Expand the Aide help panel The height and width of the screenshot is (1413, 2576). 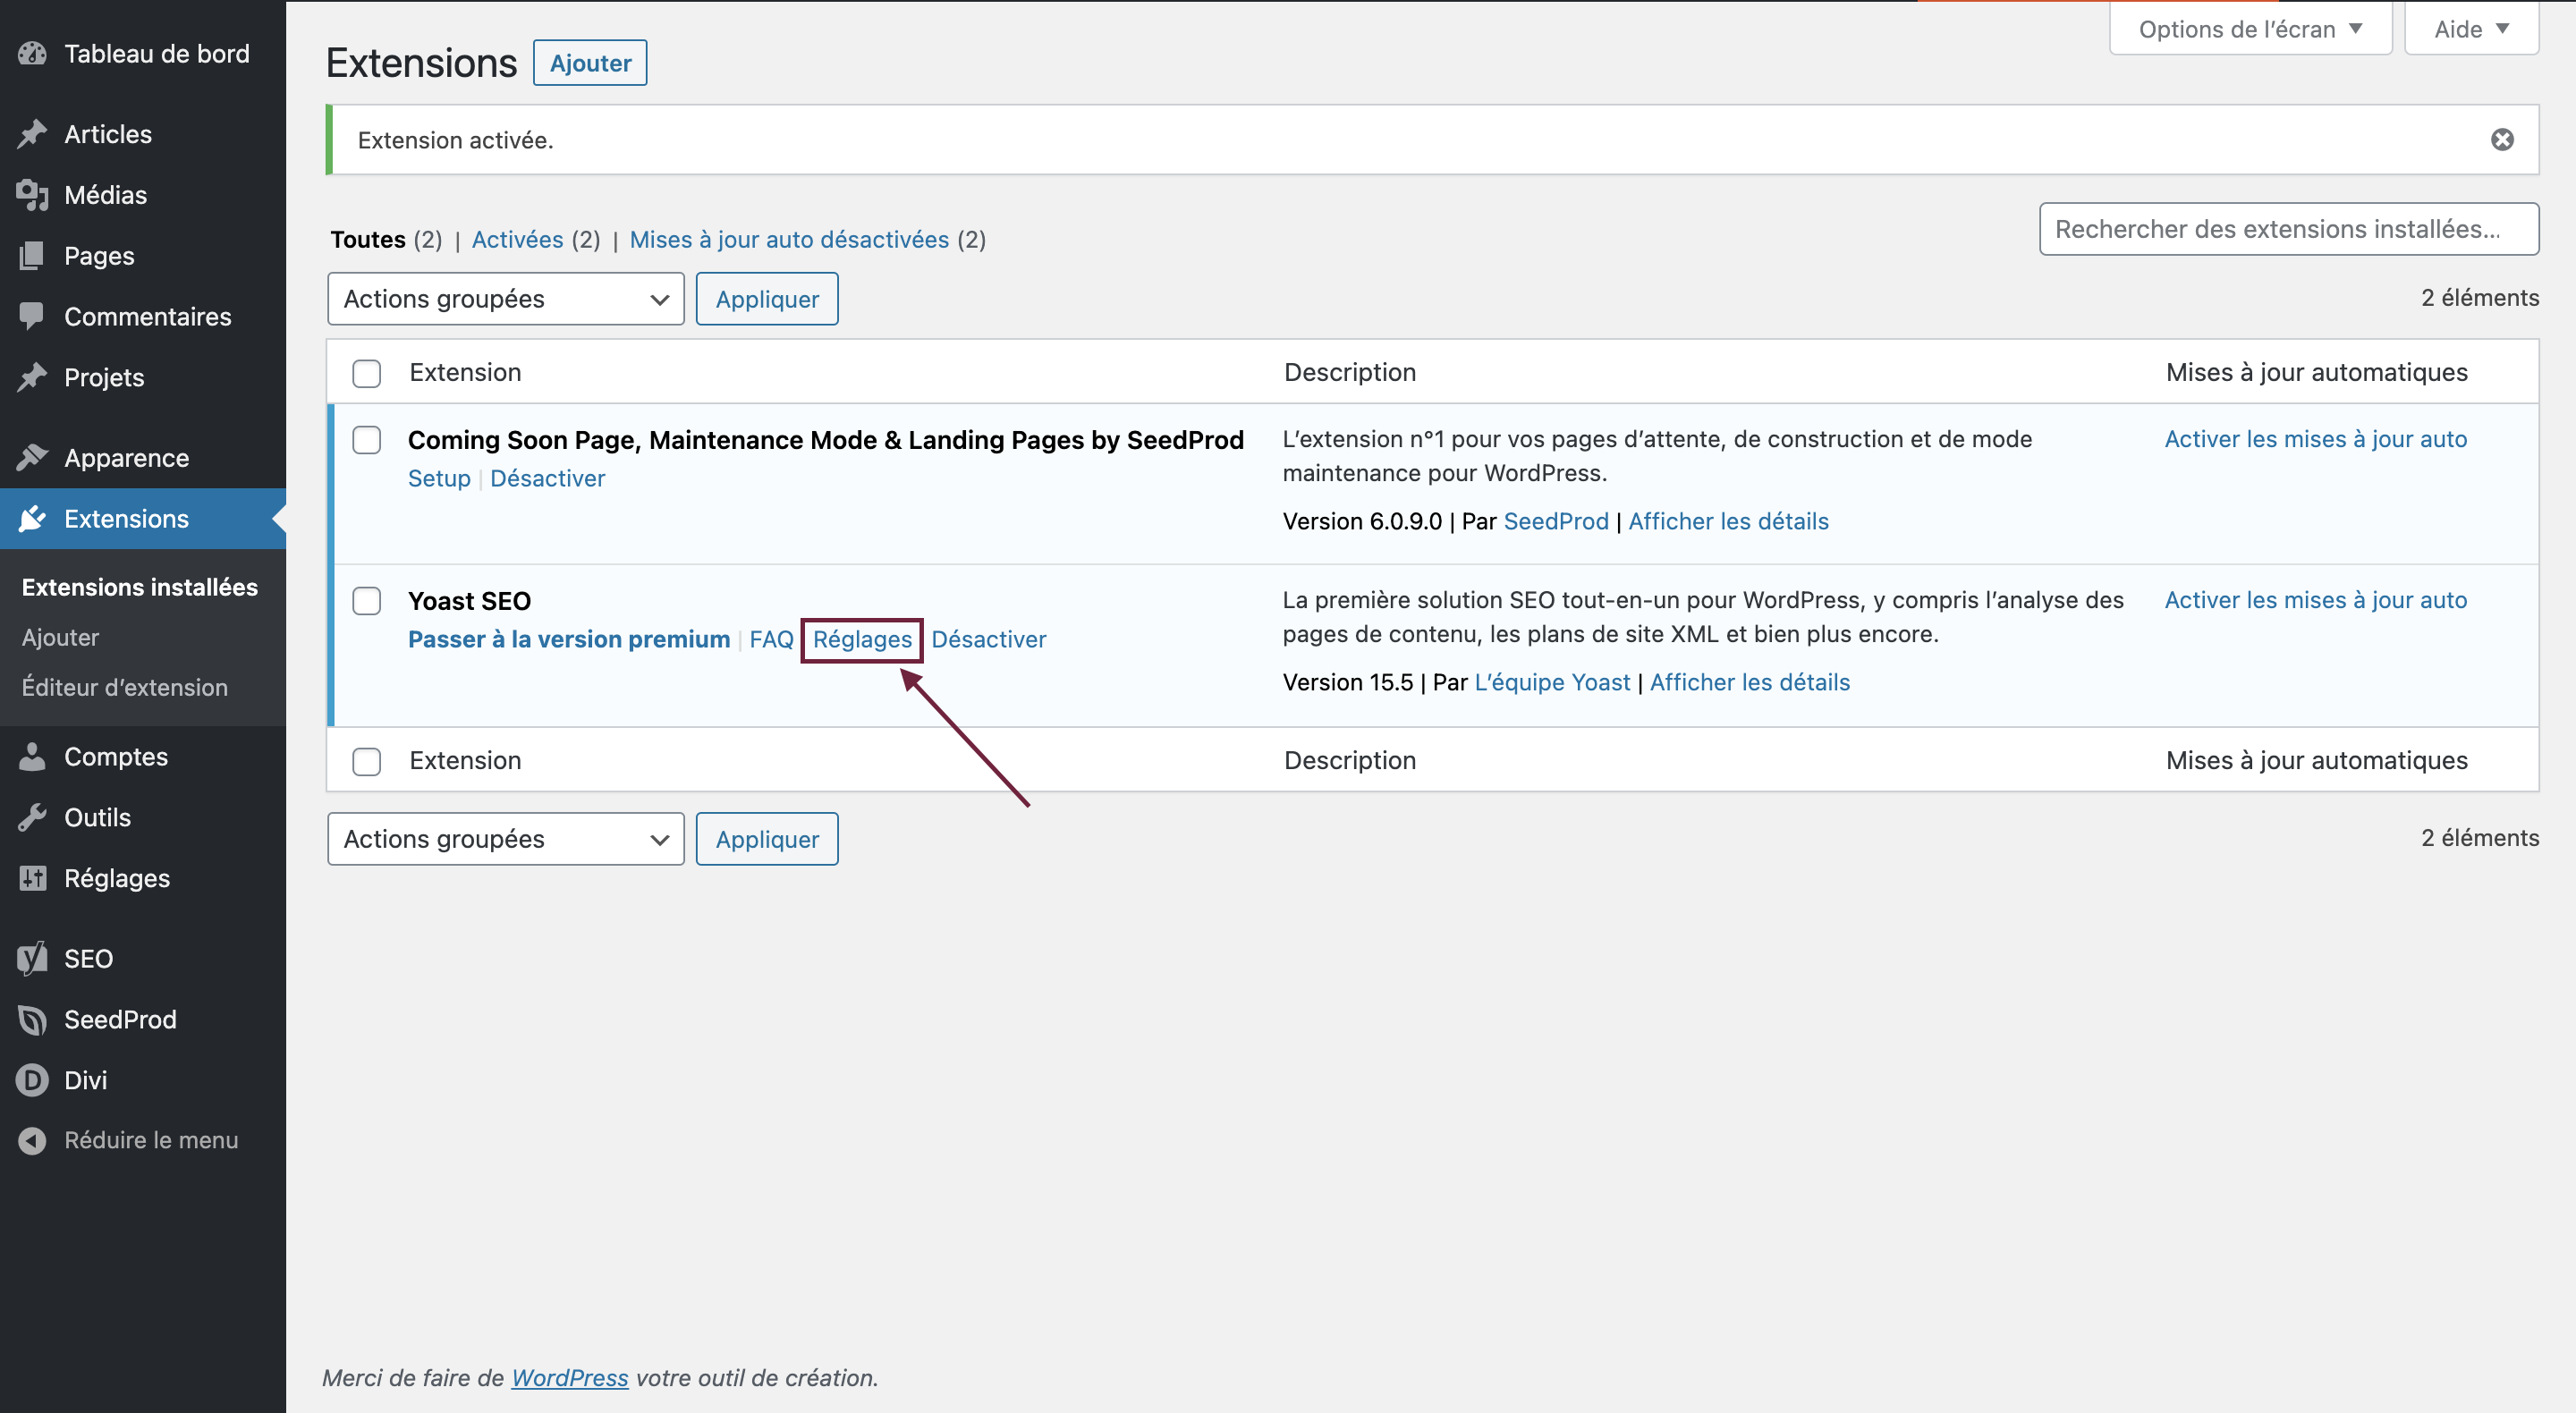(2471, 29)
